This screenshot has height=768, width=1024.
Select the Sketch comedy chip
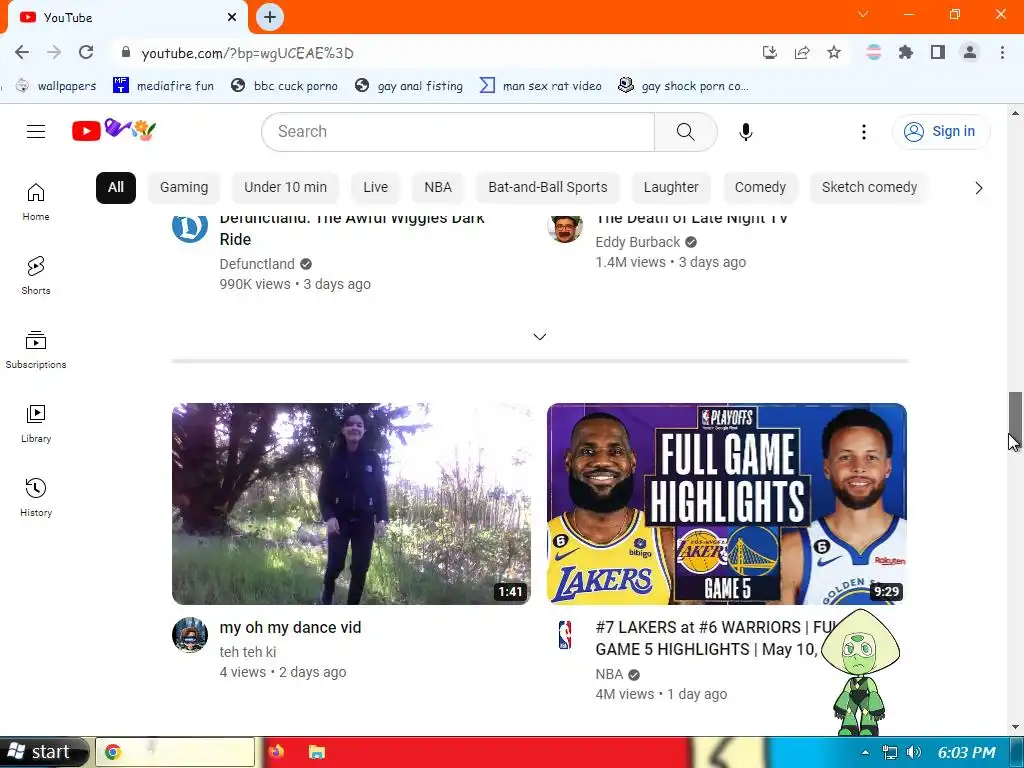pyautogui.click(x=869, y=187)
